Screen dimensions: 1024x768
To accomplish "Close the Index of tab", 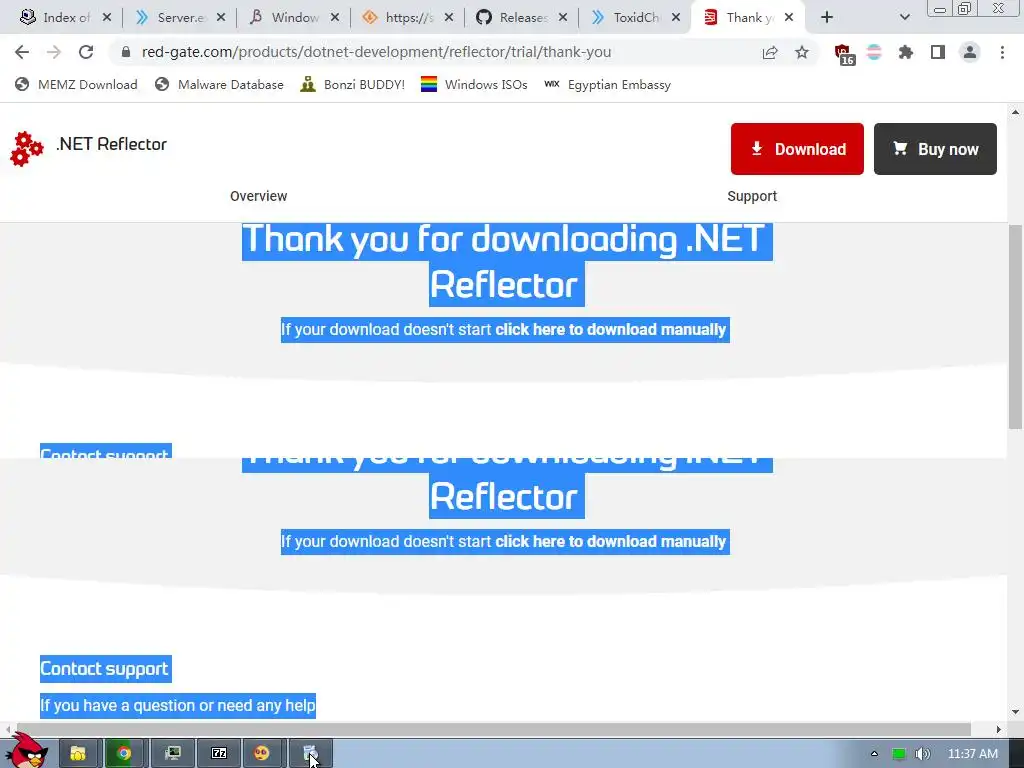I will 106,18.
